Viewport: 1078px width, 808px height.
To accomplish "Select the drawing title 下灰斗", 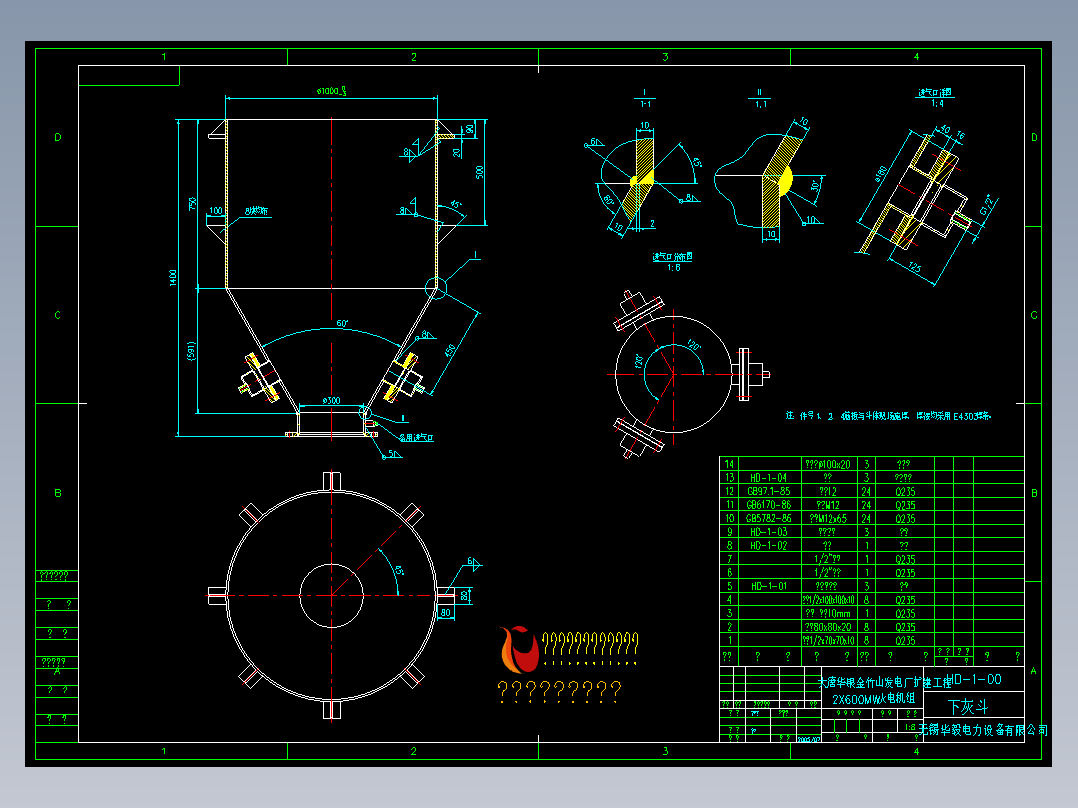I will (968, 706).
